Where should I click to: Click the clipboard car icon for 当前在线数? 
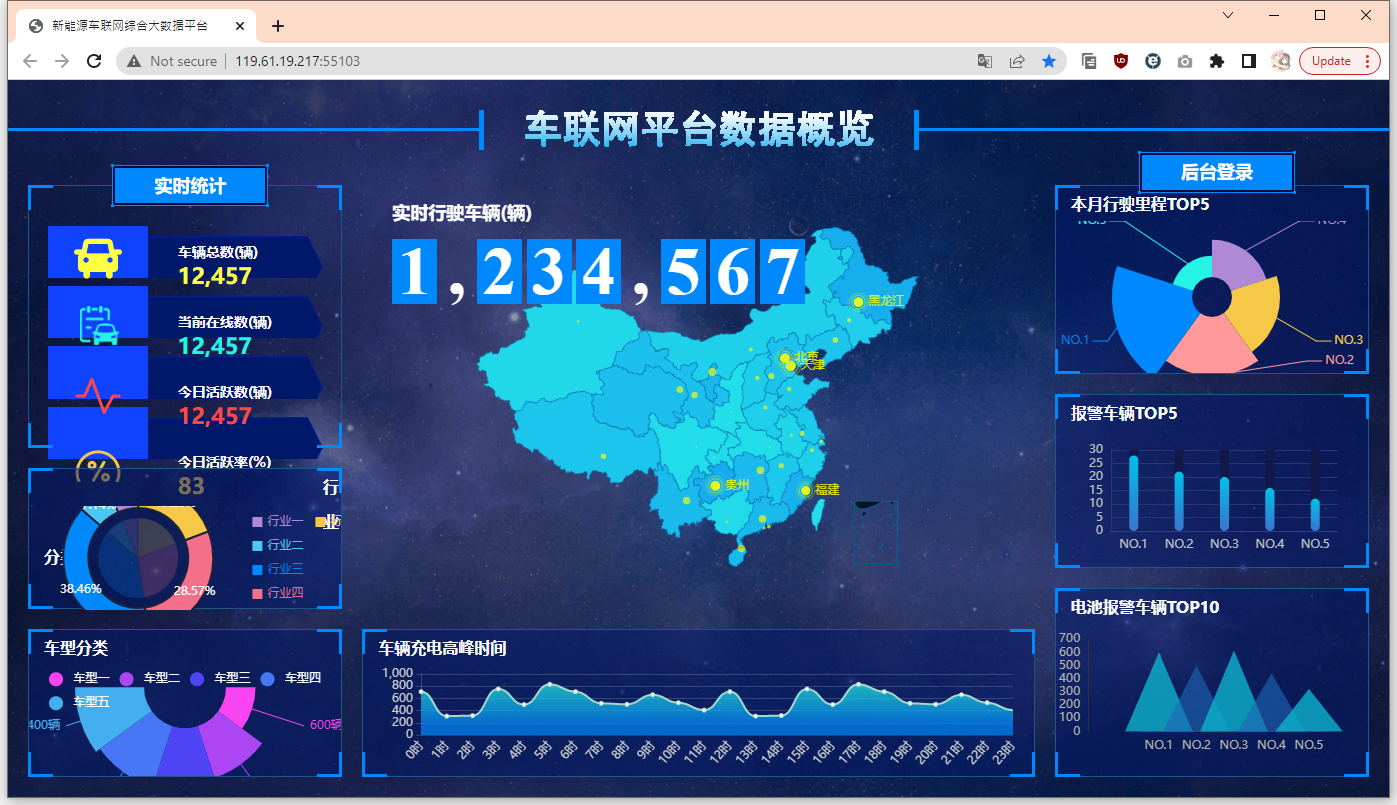(x=98, y=324)
